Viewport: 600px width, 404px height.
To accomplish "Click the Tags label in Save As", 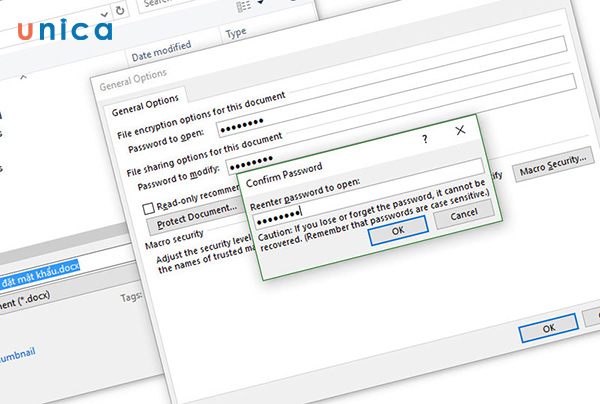I will coord(131,297).
